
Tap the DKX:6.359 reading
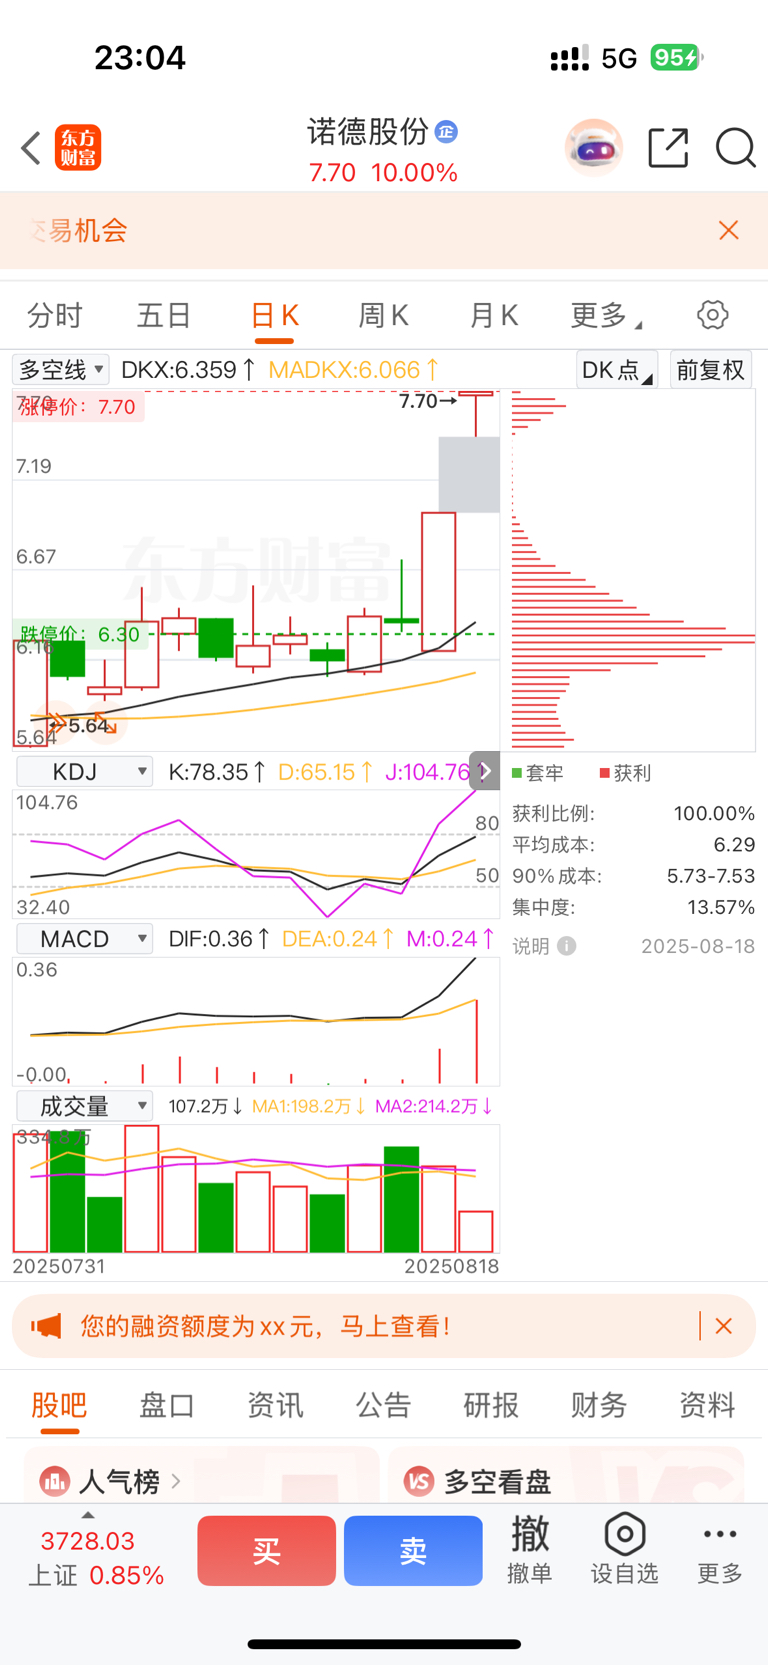point(188,370)
